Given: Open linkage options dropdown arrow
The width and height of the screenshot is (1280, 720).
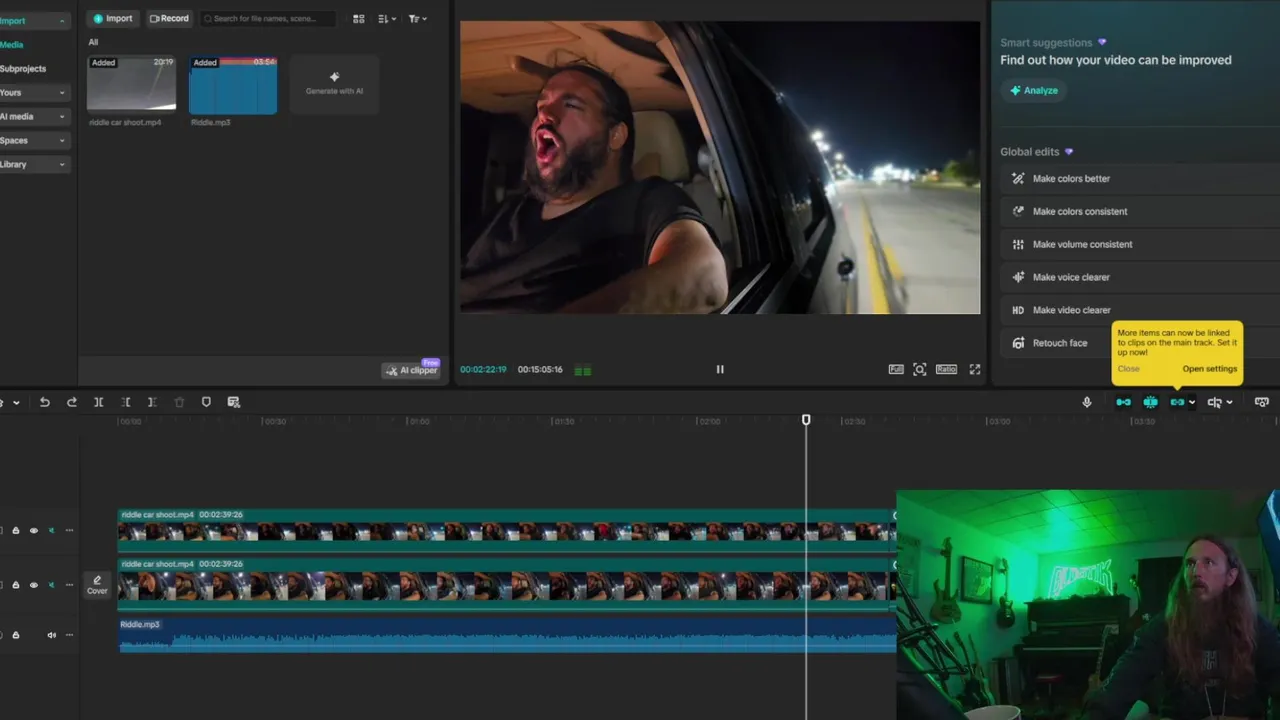Looking at the screenshot, I should (x=1192, y=402).
